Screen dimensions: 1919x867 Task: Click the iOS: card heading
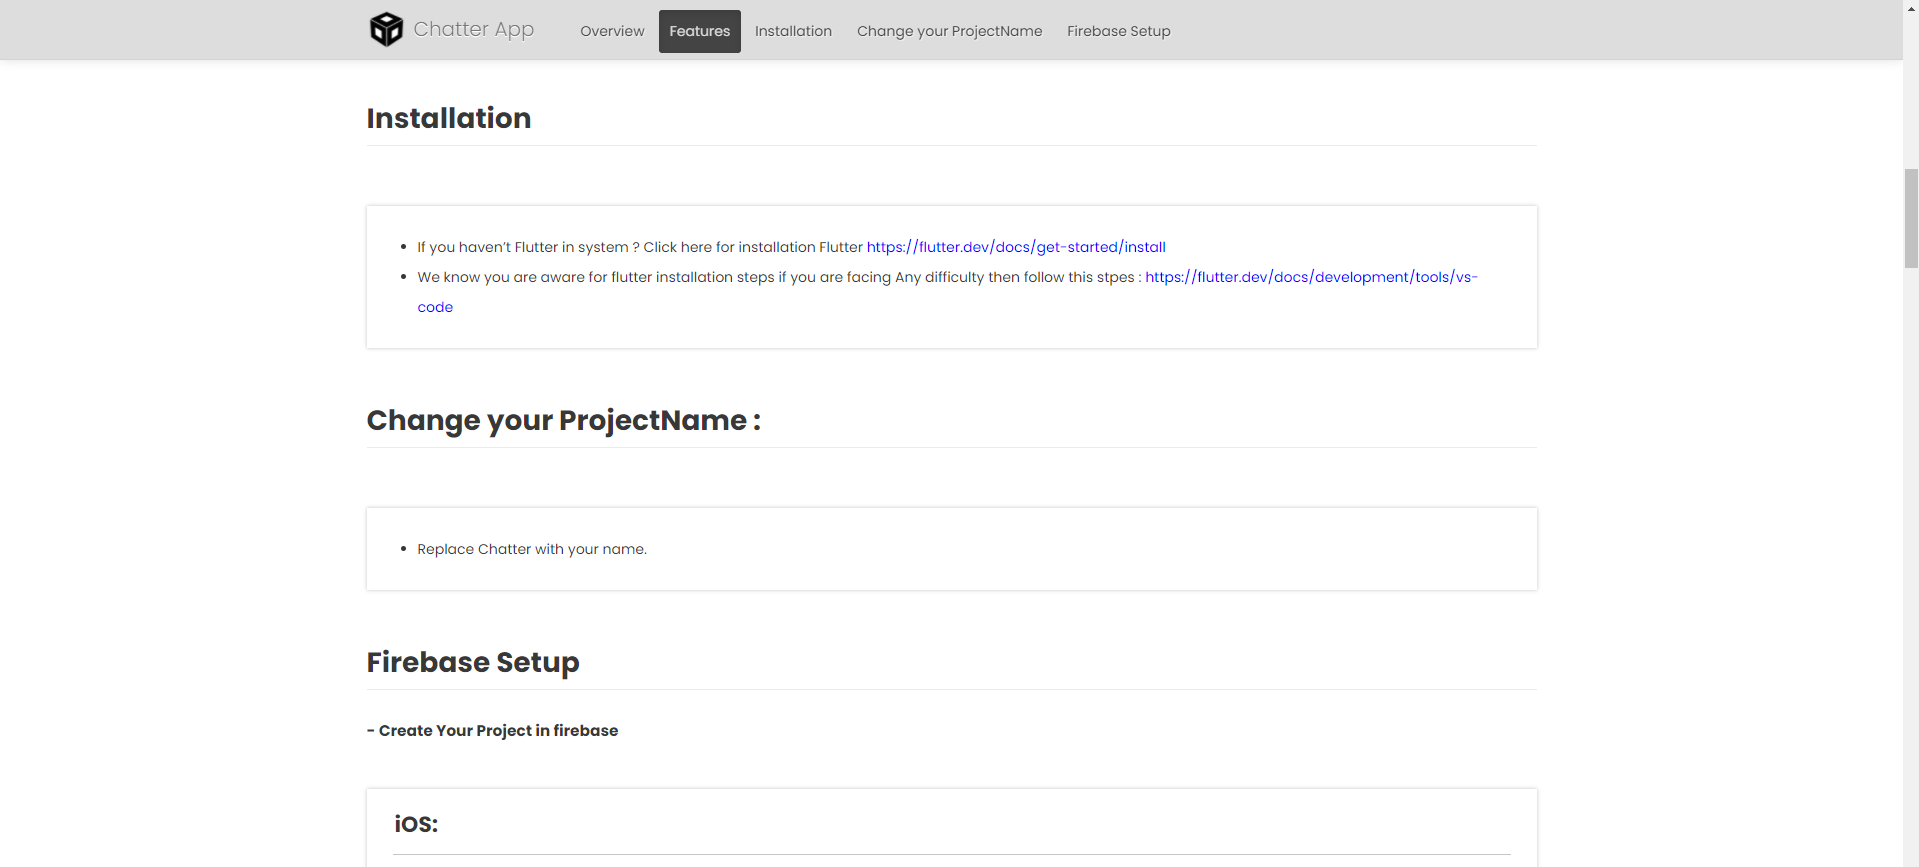(416, 824)
